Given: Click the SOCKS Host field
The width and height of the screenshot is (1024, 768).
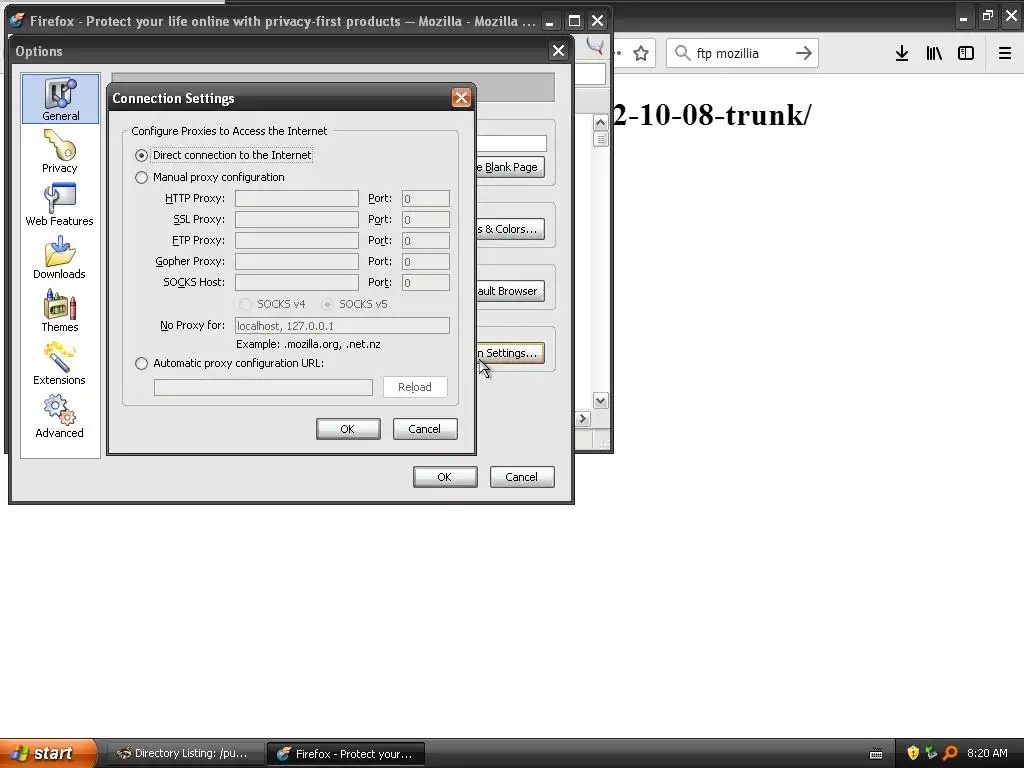Looking at the screenshot, I should 296,282.
